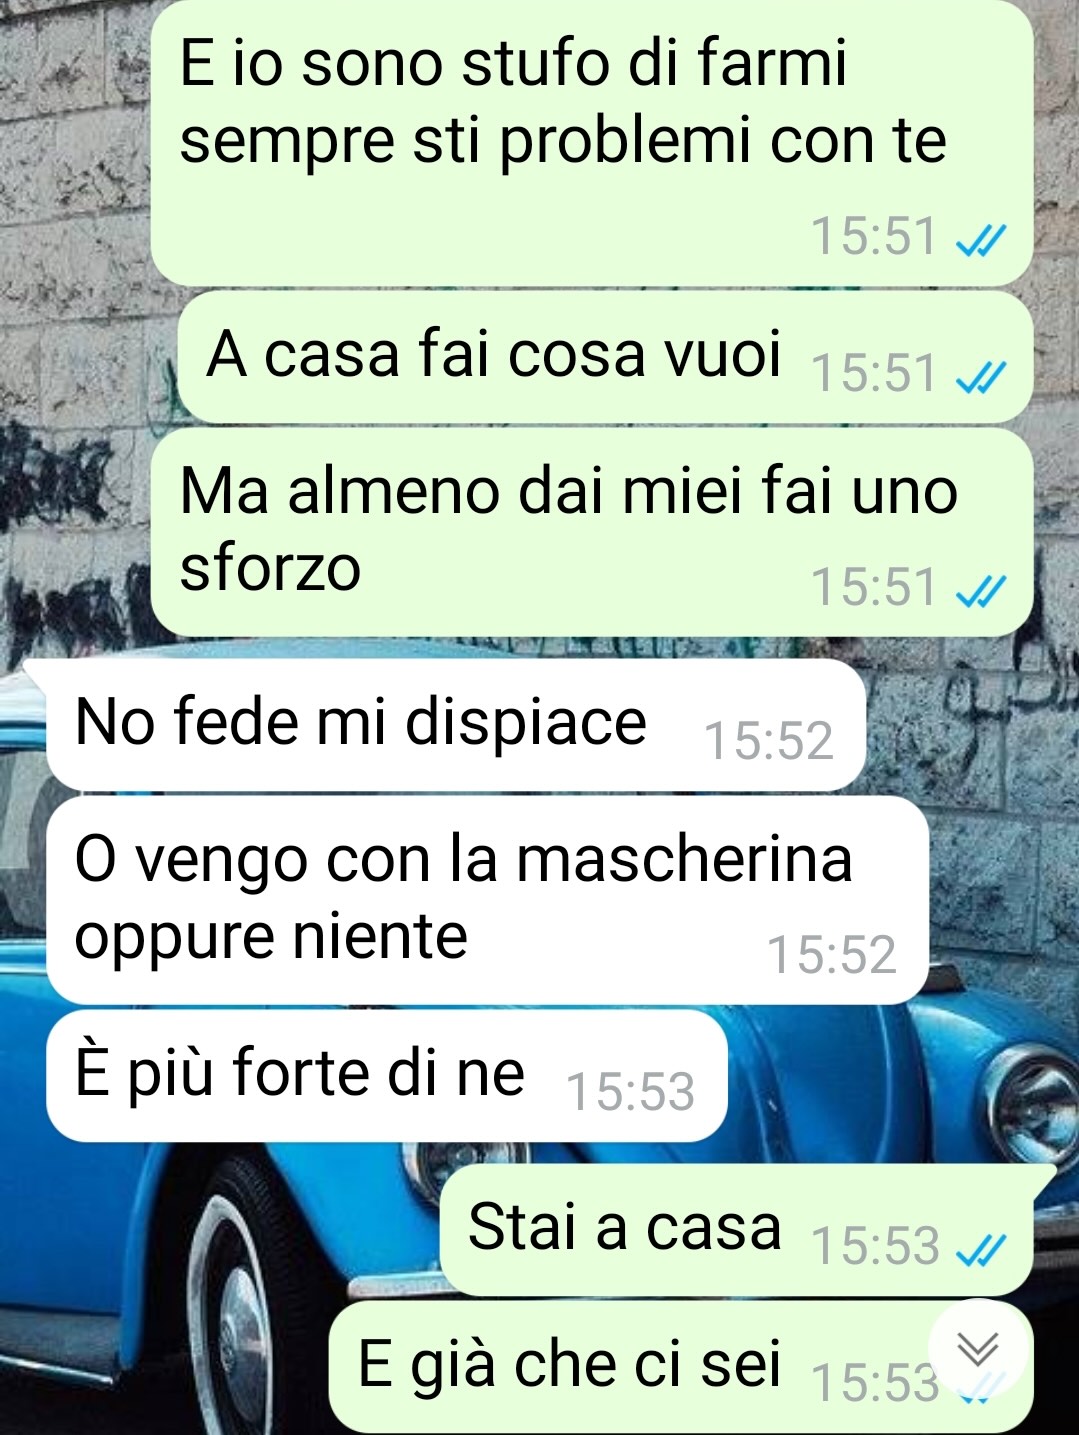Select message 'Stai a casa'
Viewport: 1079px width, 1435px height.
click(736, 1230)
